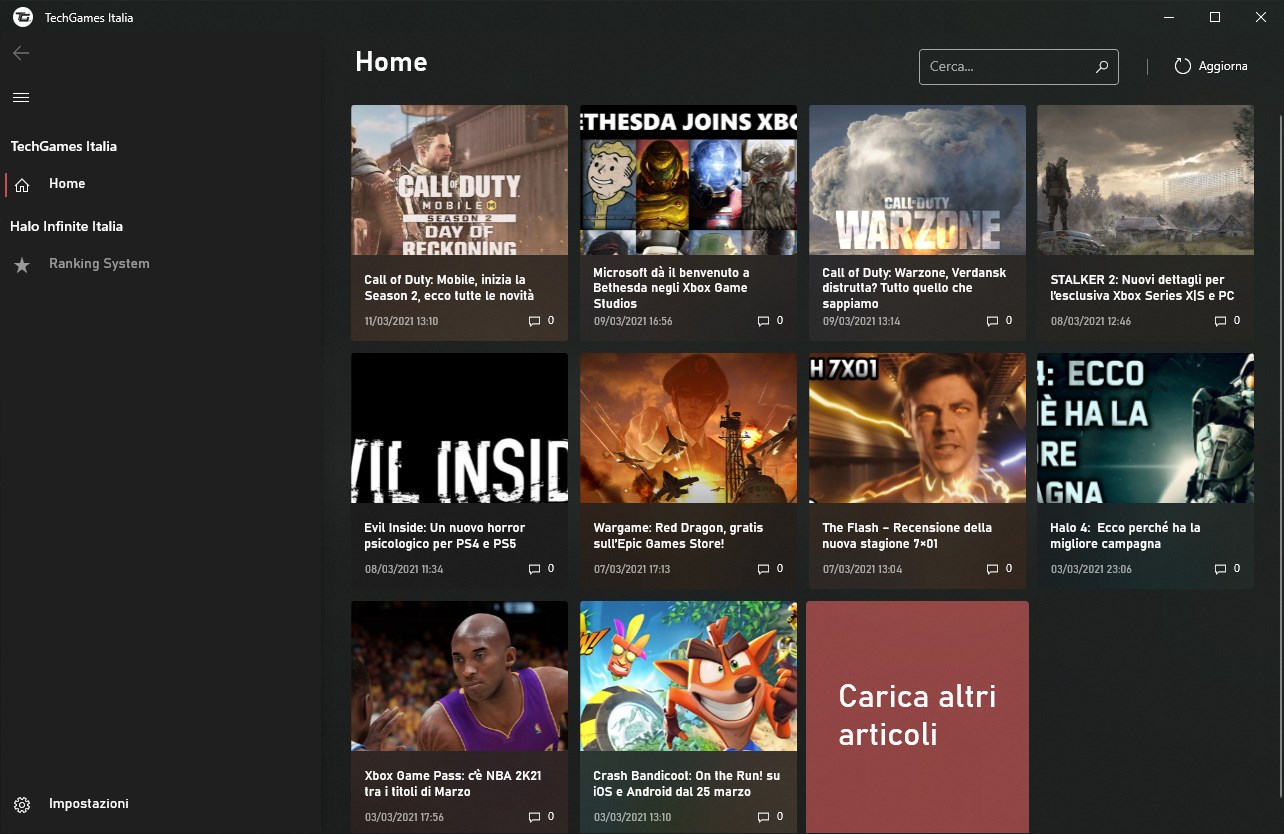Click comment icon on Evil Inside card

click(535, 569)
